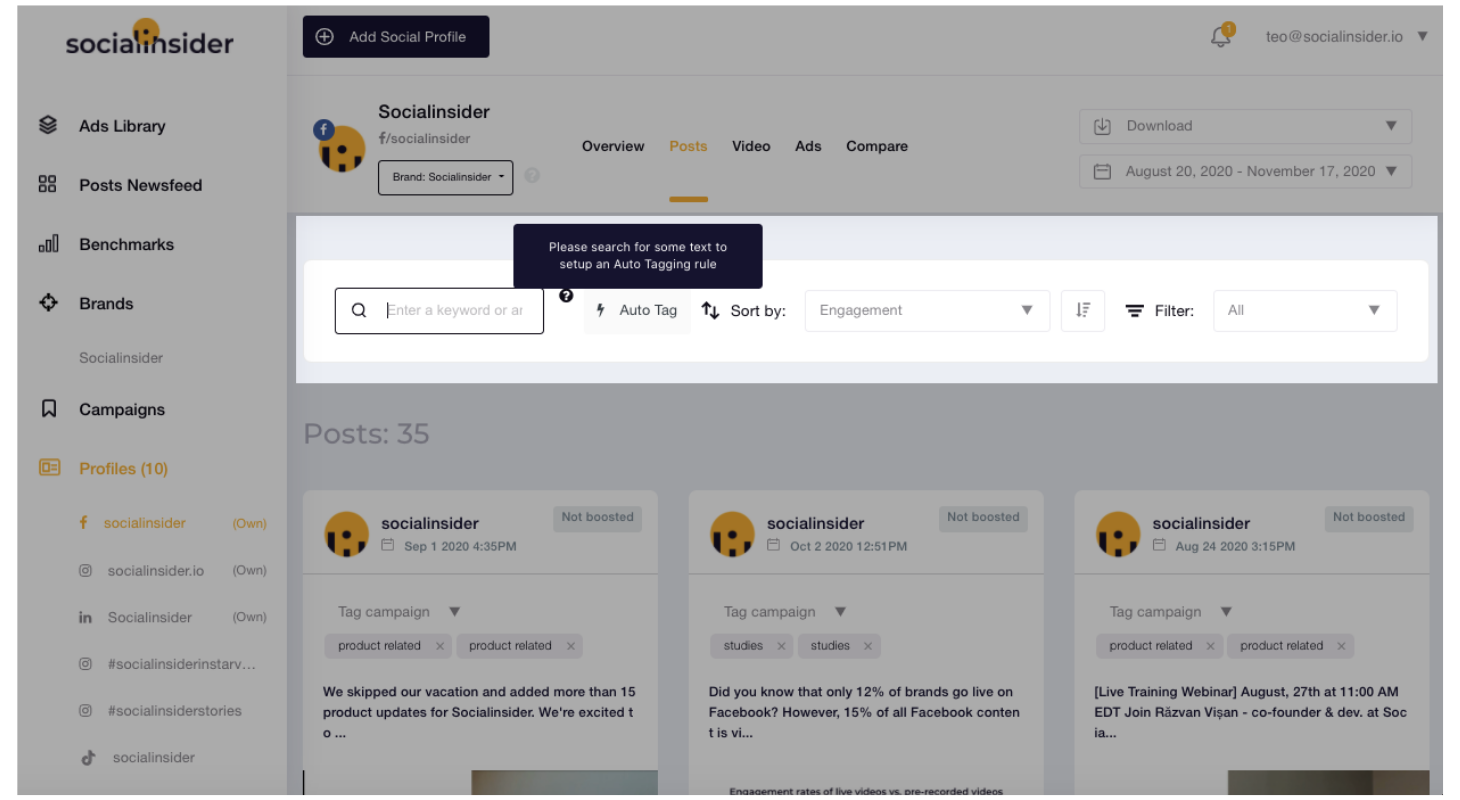Click the Not boosted badge on Sep 1 post
Image resolution: width=1460 pixels, height=800 pixels.
[x=597, y=517]
